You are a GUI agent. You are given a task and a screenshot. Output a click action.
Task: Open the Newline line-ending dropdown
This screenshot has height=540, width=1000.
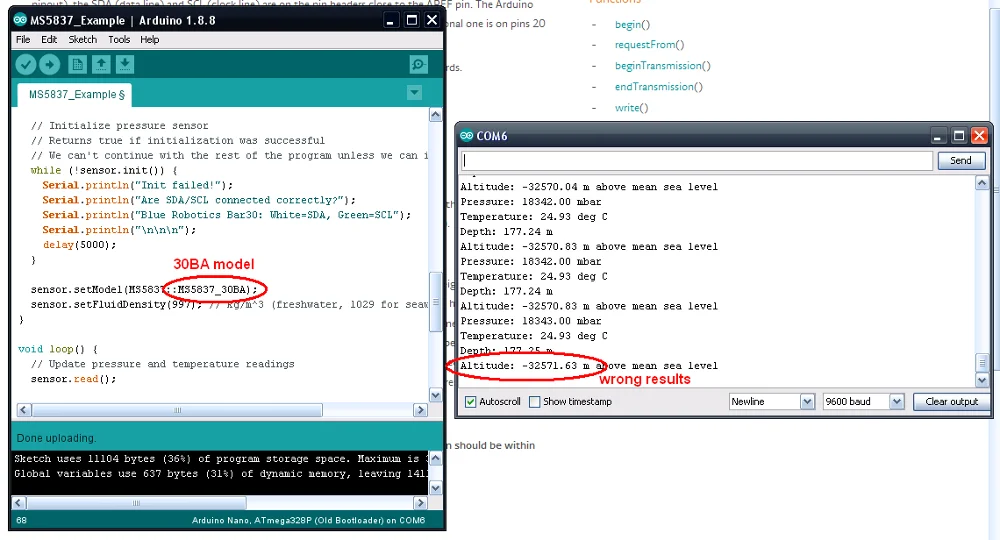772,402
